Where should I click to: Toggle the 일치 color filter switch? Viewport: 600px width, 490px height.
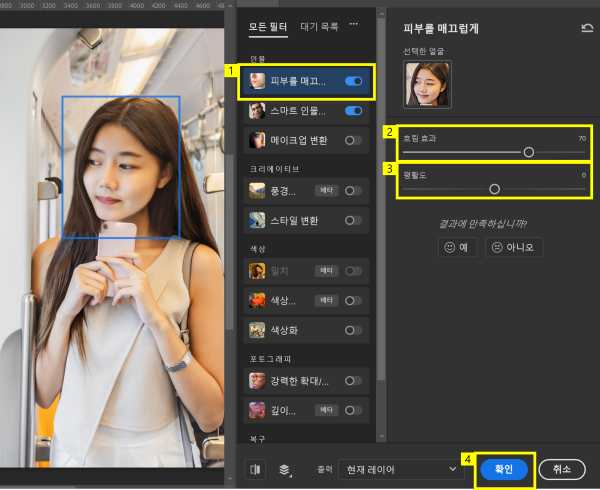click(x=354, y=271)
